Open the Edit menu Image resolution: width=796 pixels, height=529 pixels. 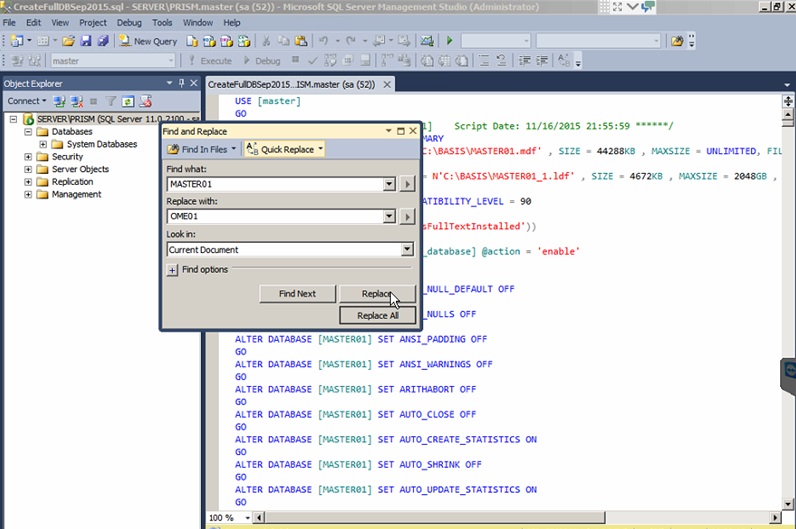34,23
